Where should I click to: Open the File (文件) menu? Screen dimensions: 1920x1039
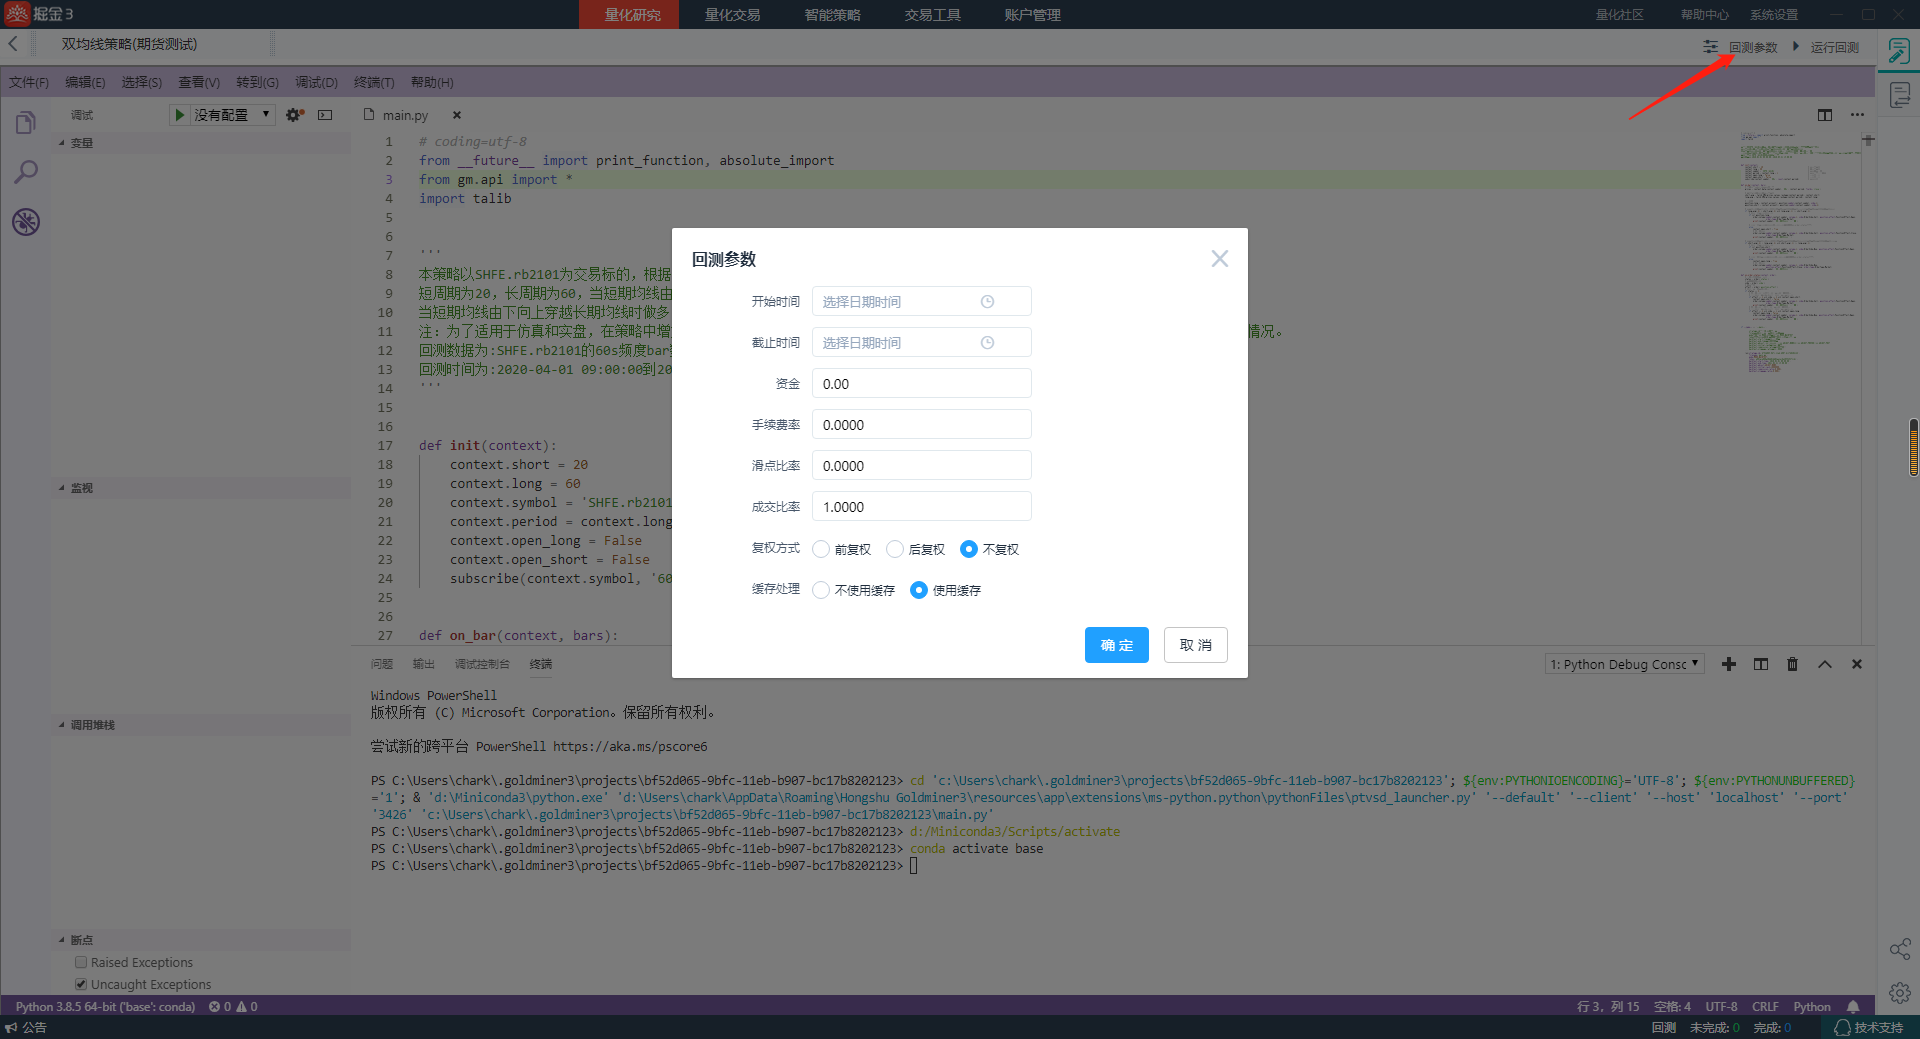29,82
